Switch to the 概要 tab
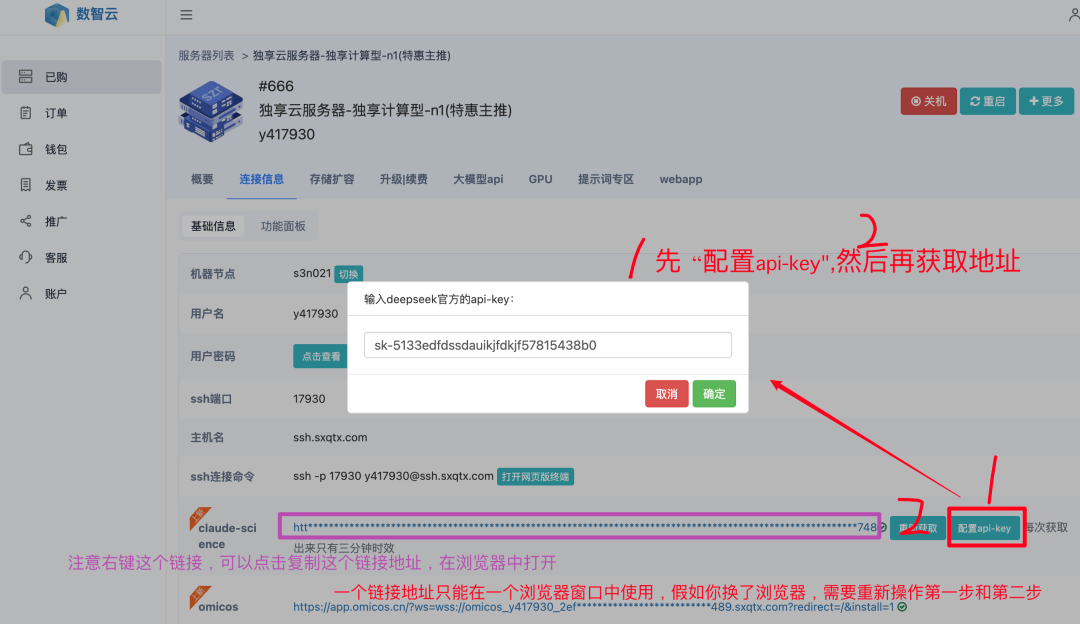This screenshot has height=624, width=1080. coord(202,179)
